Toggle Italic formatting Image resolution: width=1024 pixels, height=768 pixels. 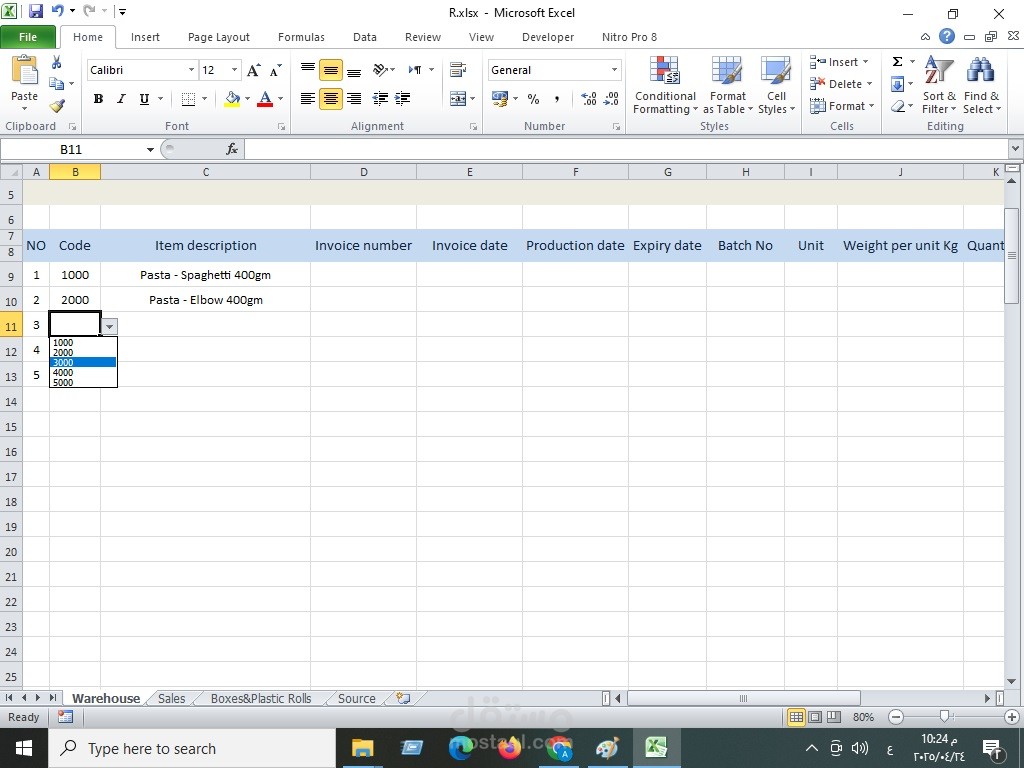[x=121, y=99]
